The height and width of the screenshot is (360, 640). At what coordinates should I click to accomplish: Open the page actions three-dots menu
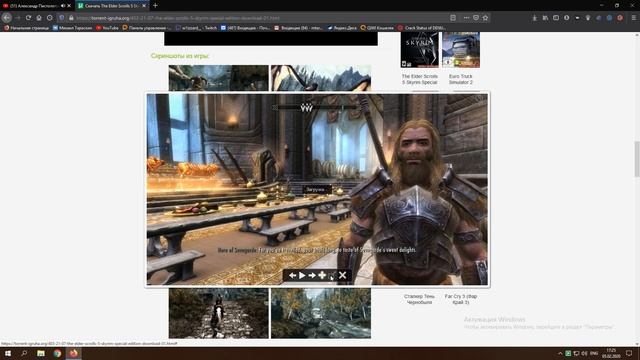coord(466,18)
